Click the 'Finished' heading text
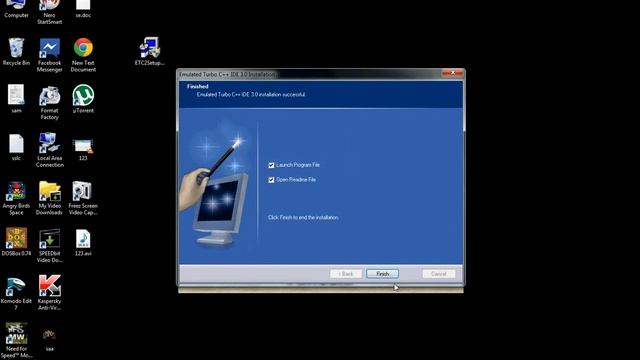This screenshot has width=640, height=360. [198, 87]
